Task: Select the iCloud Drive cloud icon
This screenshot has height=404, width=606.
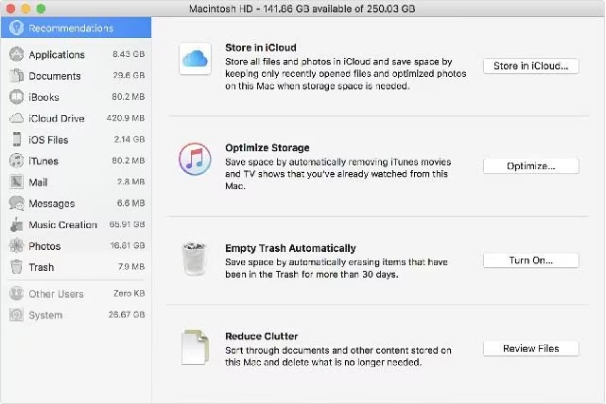Action: pyautogui.click(x=17, y=118)
